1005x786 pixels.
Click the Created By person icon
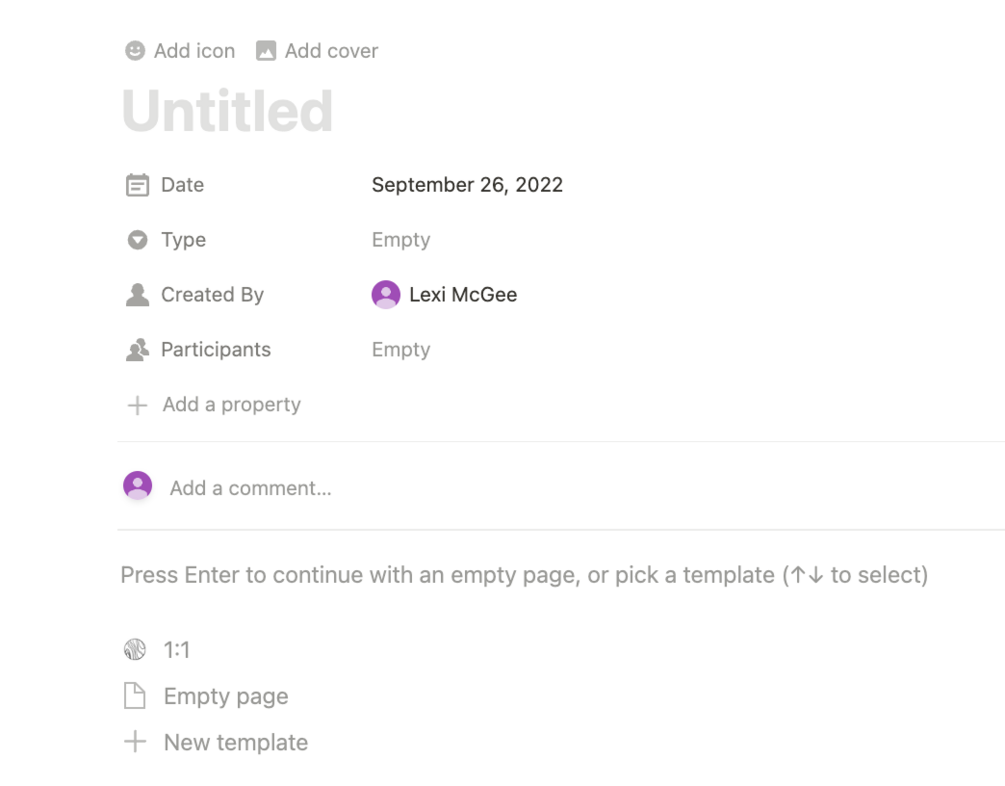pyautogui.click(x=137, y=295)
